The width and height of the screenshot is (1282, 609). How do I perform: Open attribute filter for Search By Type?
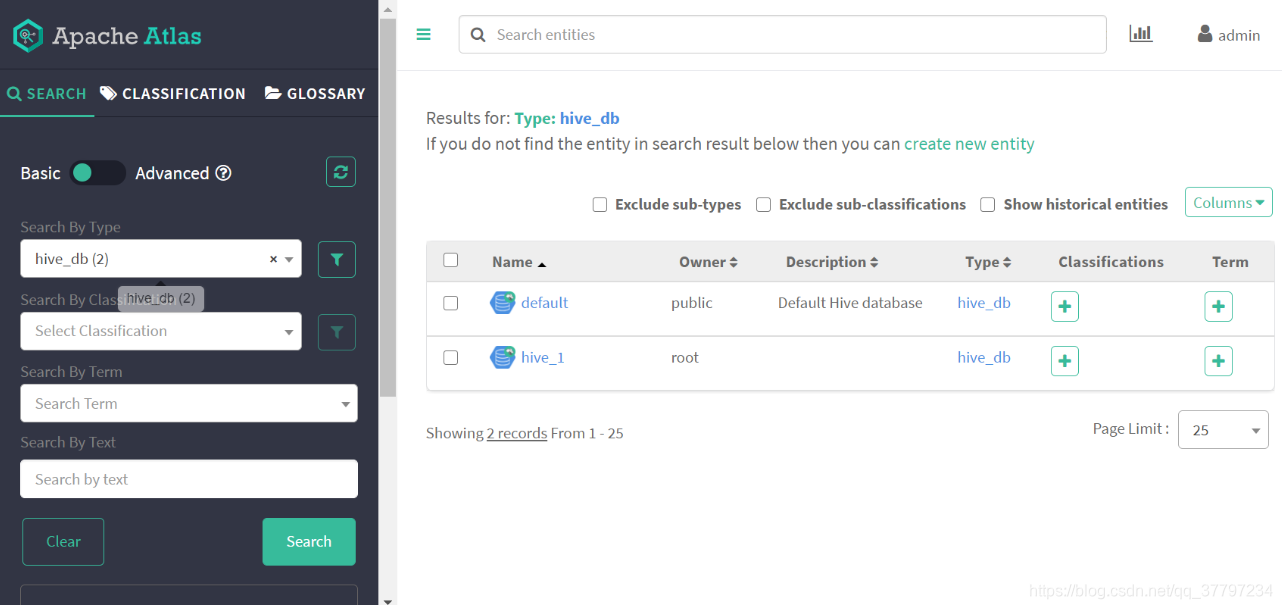[337, 260]
